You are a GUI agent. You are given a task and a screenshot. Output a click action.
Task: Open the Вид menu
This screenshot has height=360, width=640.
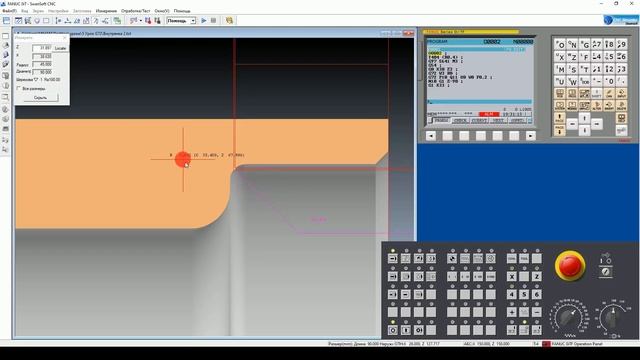[24, 11]
